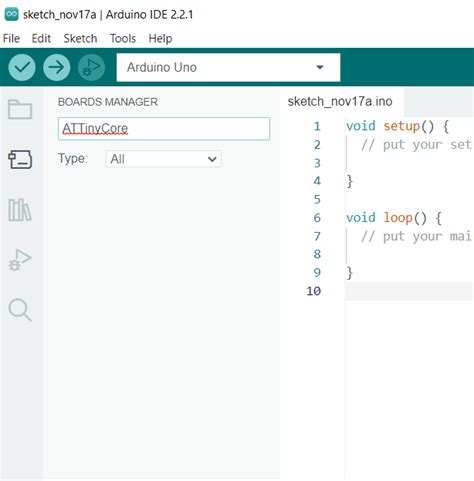
Task: Open the Edit menu
Action: (x=41, y=39)
